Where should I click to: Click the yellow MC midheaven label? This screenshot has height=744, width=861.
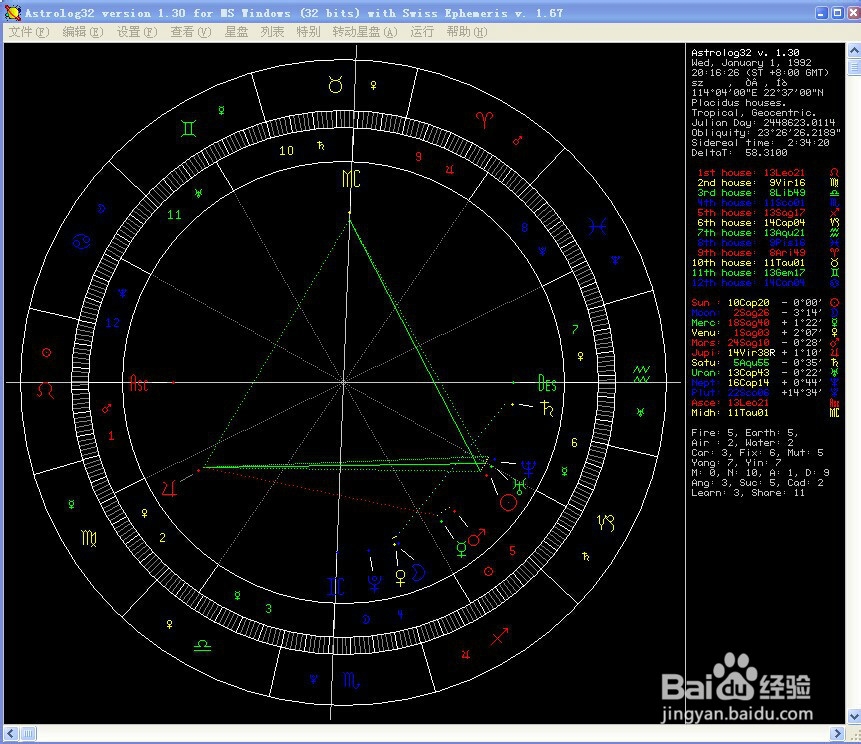[x=351, y=178]
